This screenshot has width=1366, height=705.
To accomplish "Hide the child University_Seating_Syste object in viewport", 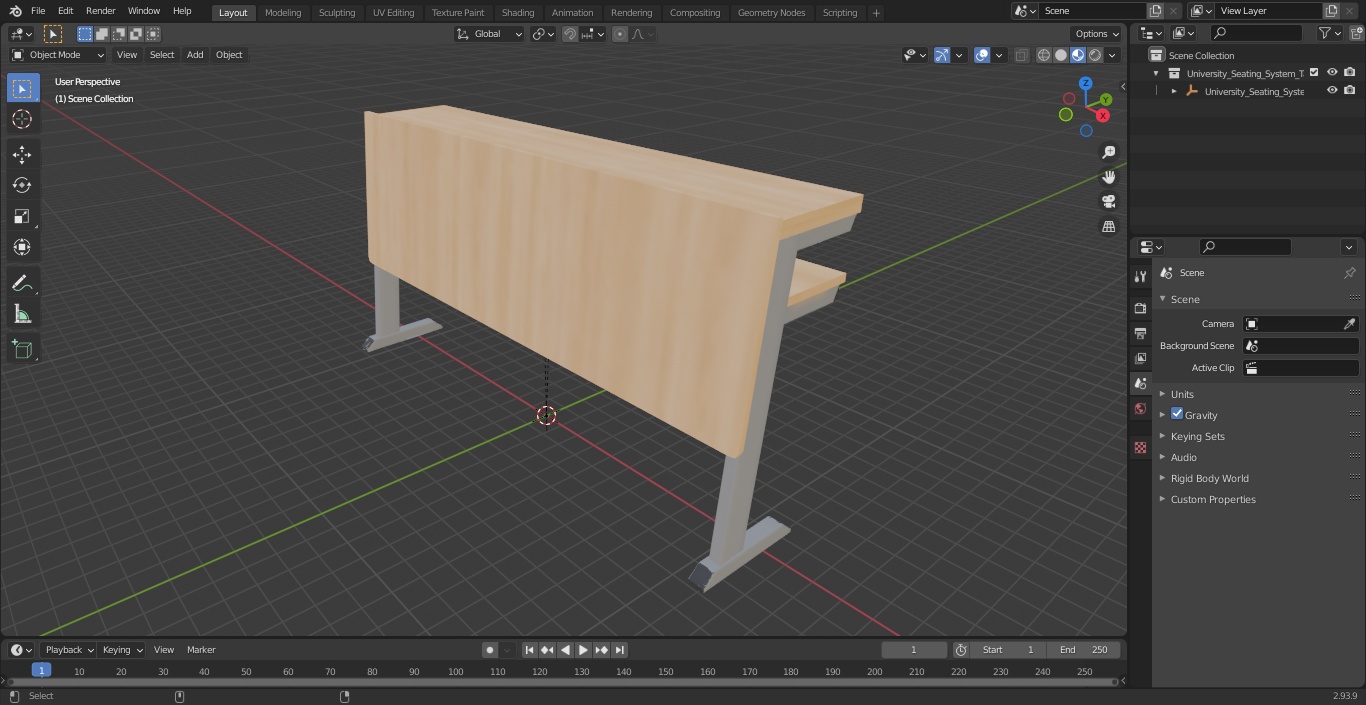I will 1332,91.
